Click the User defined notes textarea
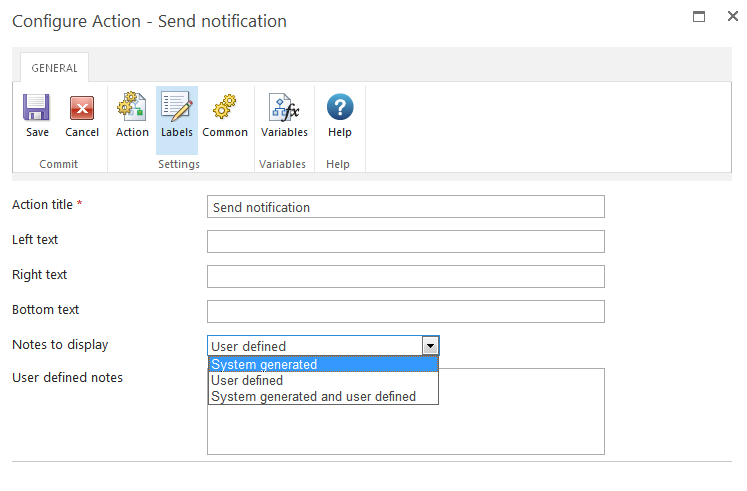Viewport: 747px width, 491px height. (520, 425)
